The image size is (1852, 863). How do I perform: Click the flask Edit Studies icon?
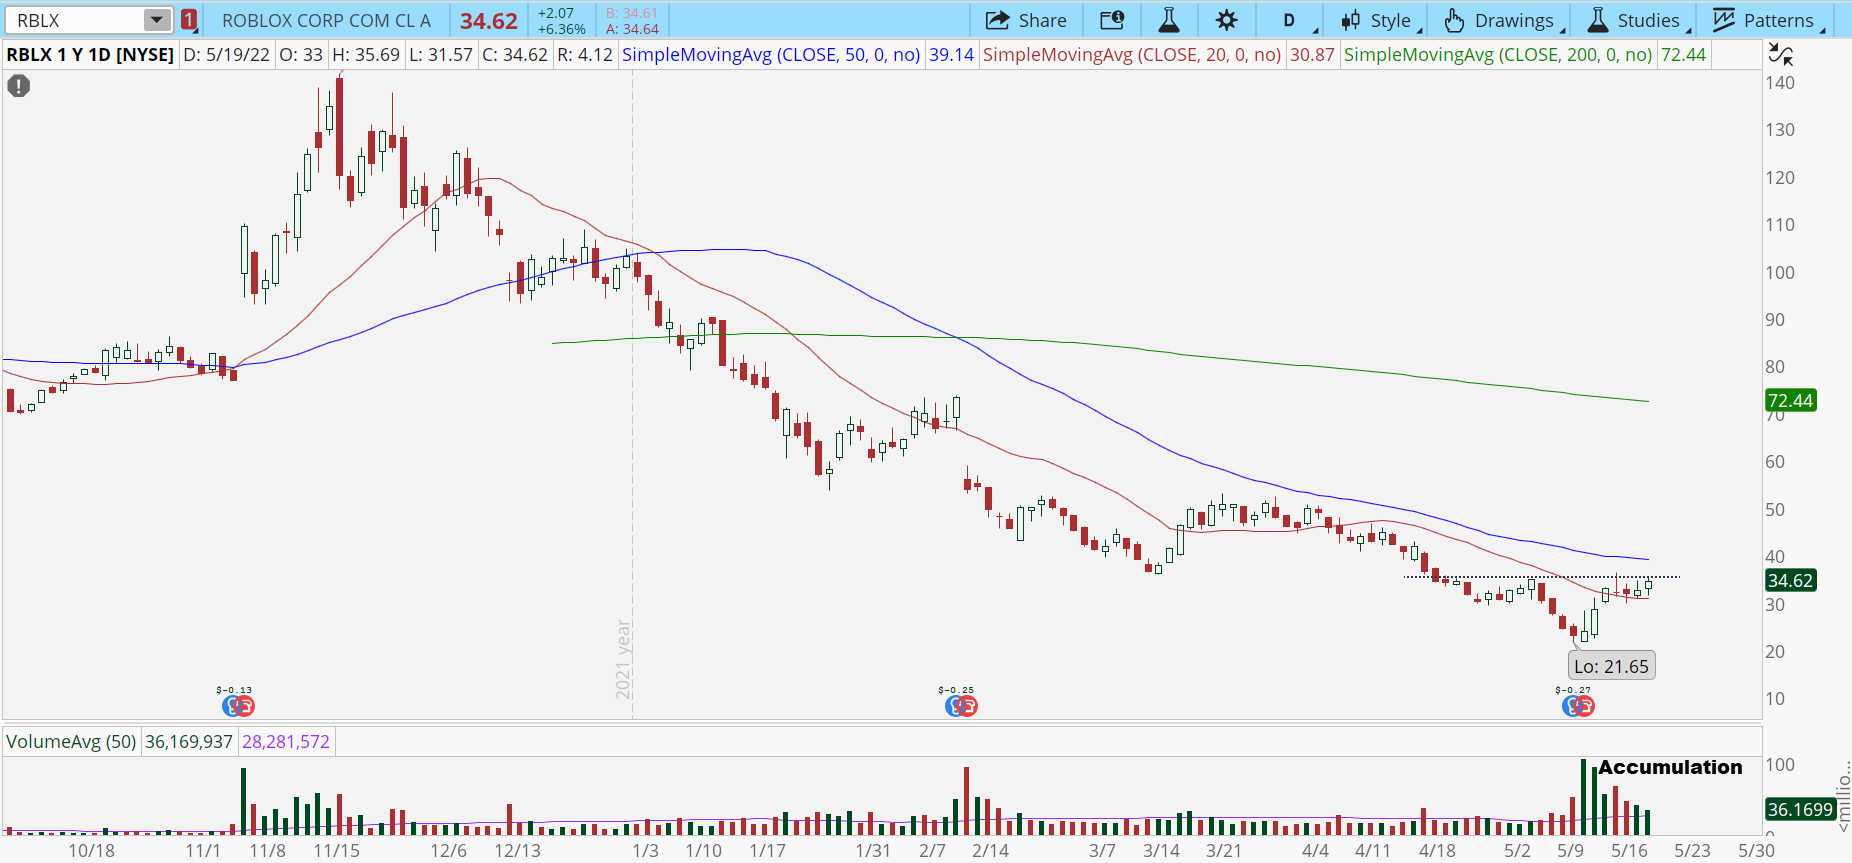(x=1168, y=20)
